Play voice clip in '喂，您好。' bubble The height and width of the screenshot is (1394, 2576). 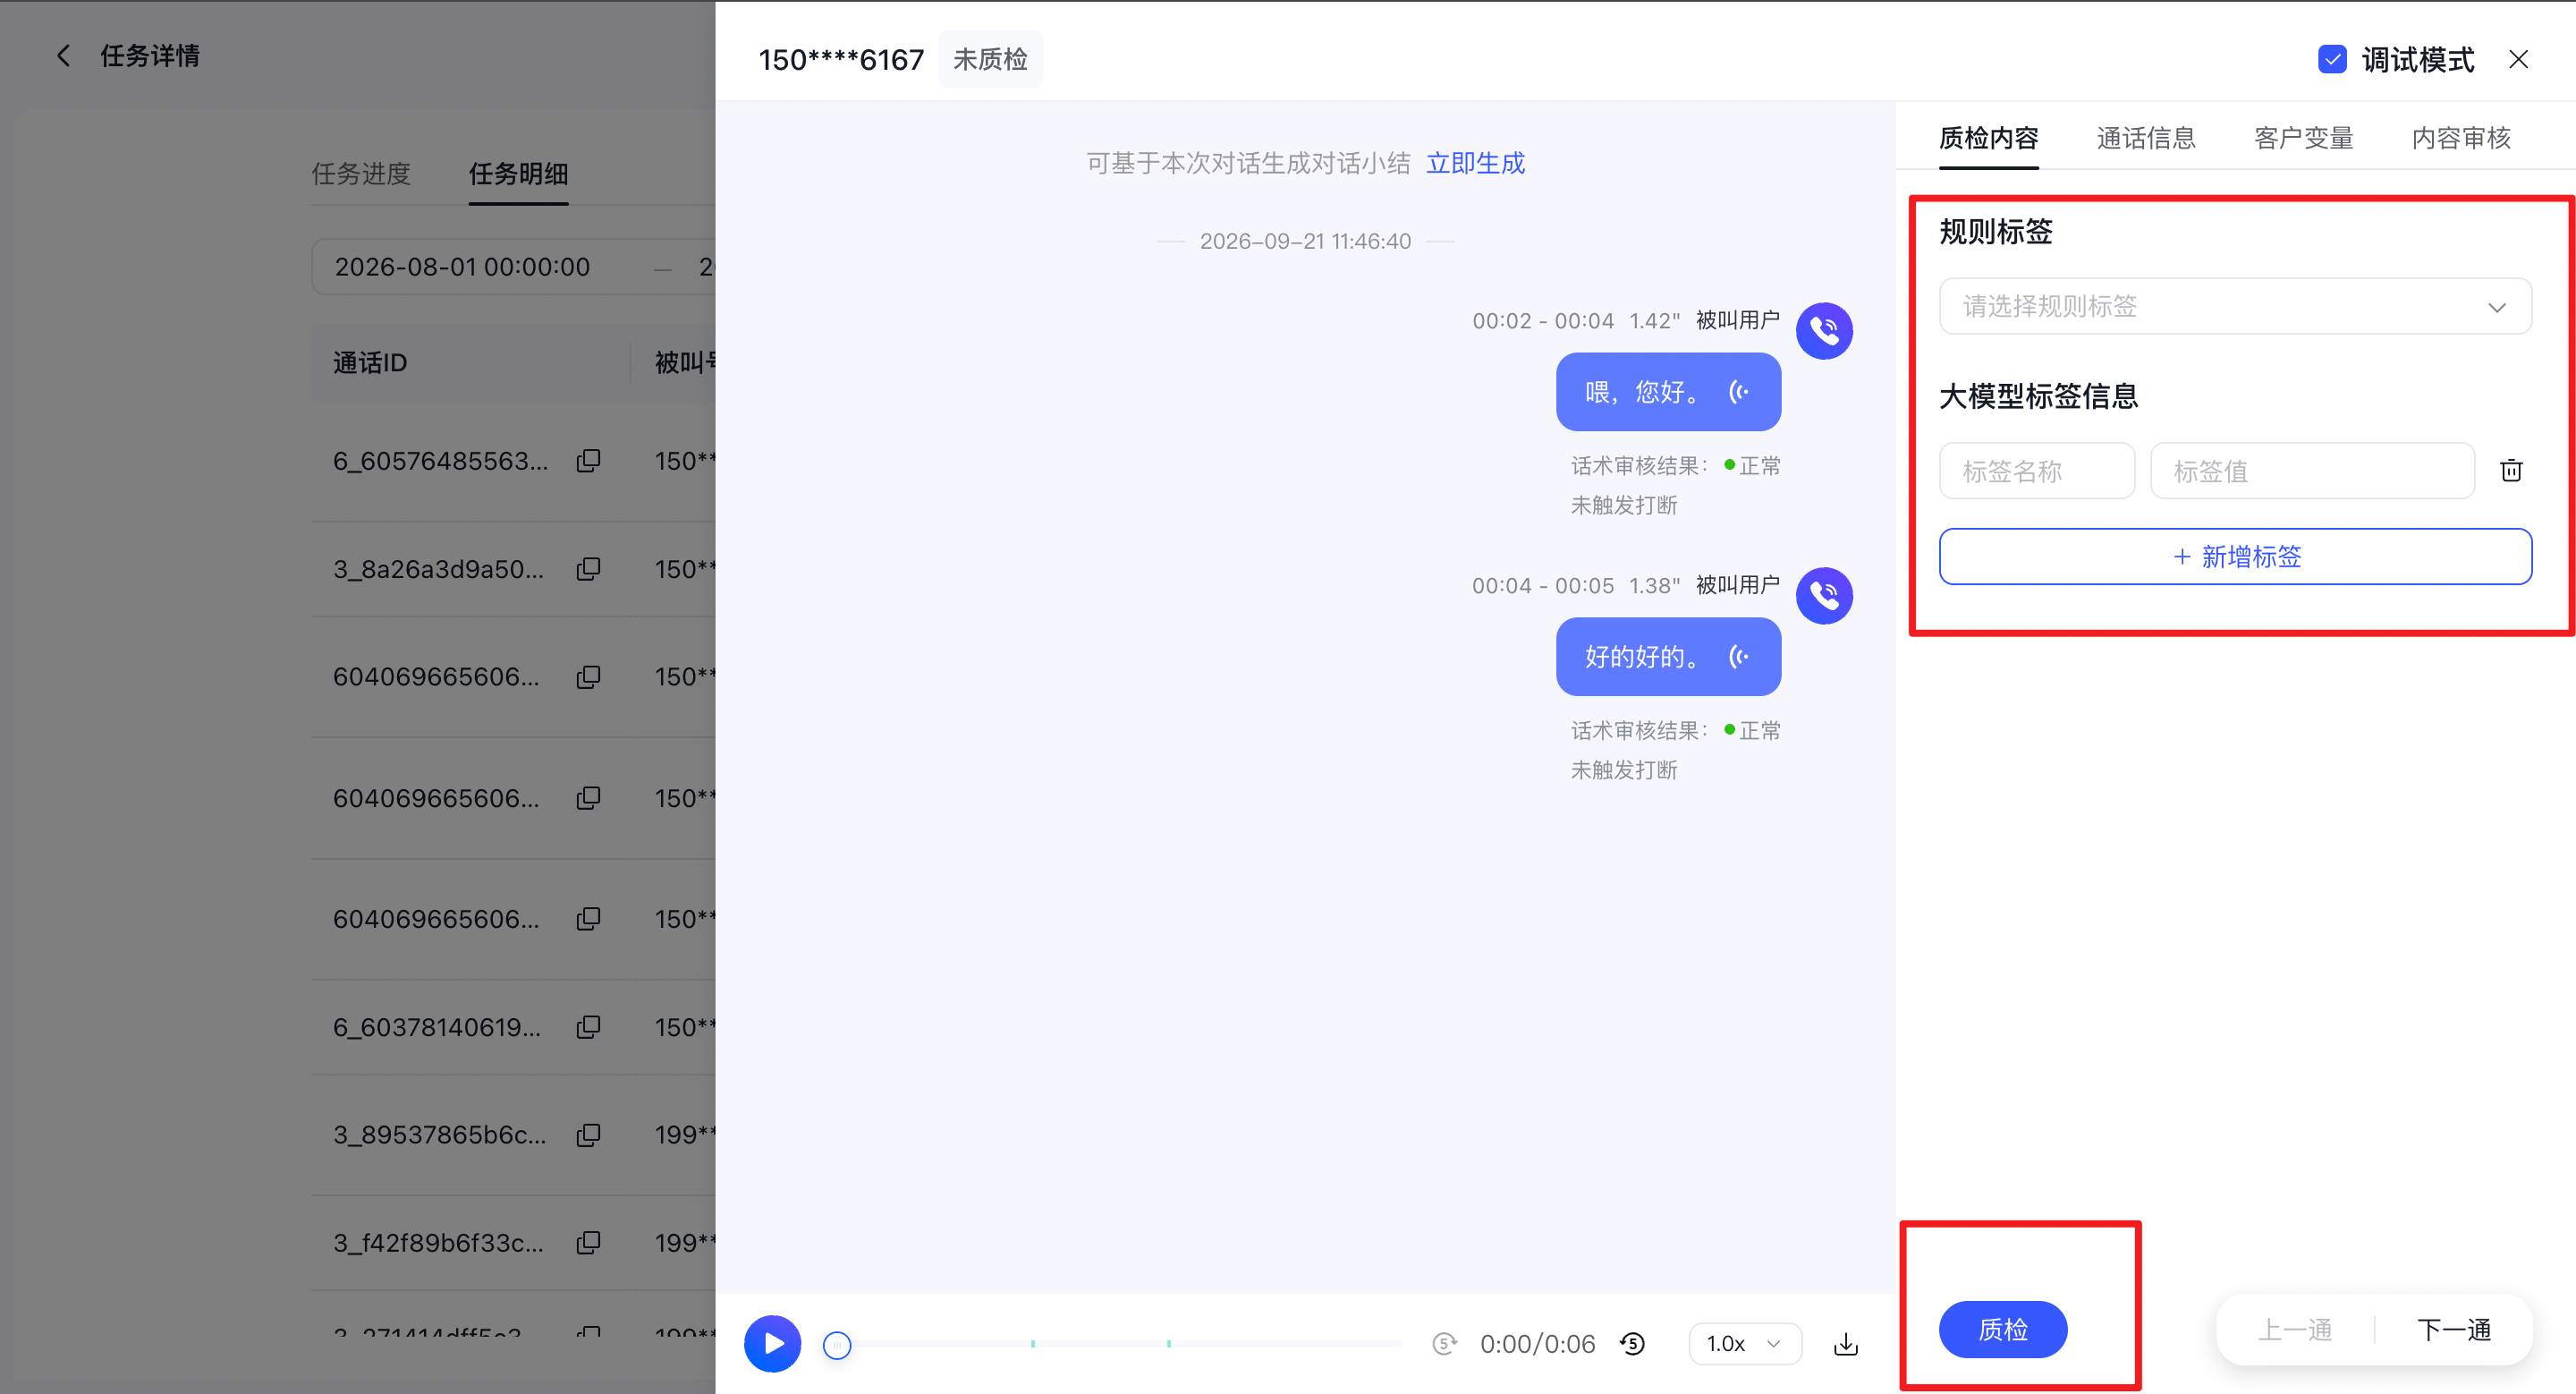(x=1740, y=392)
